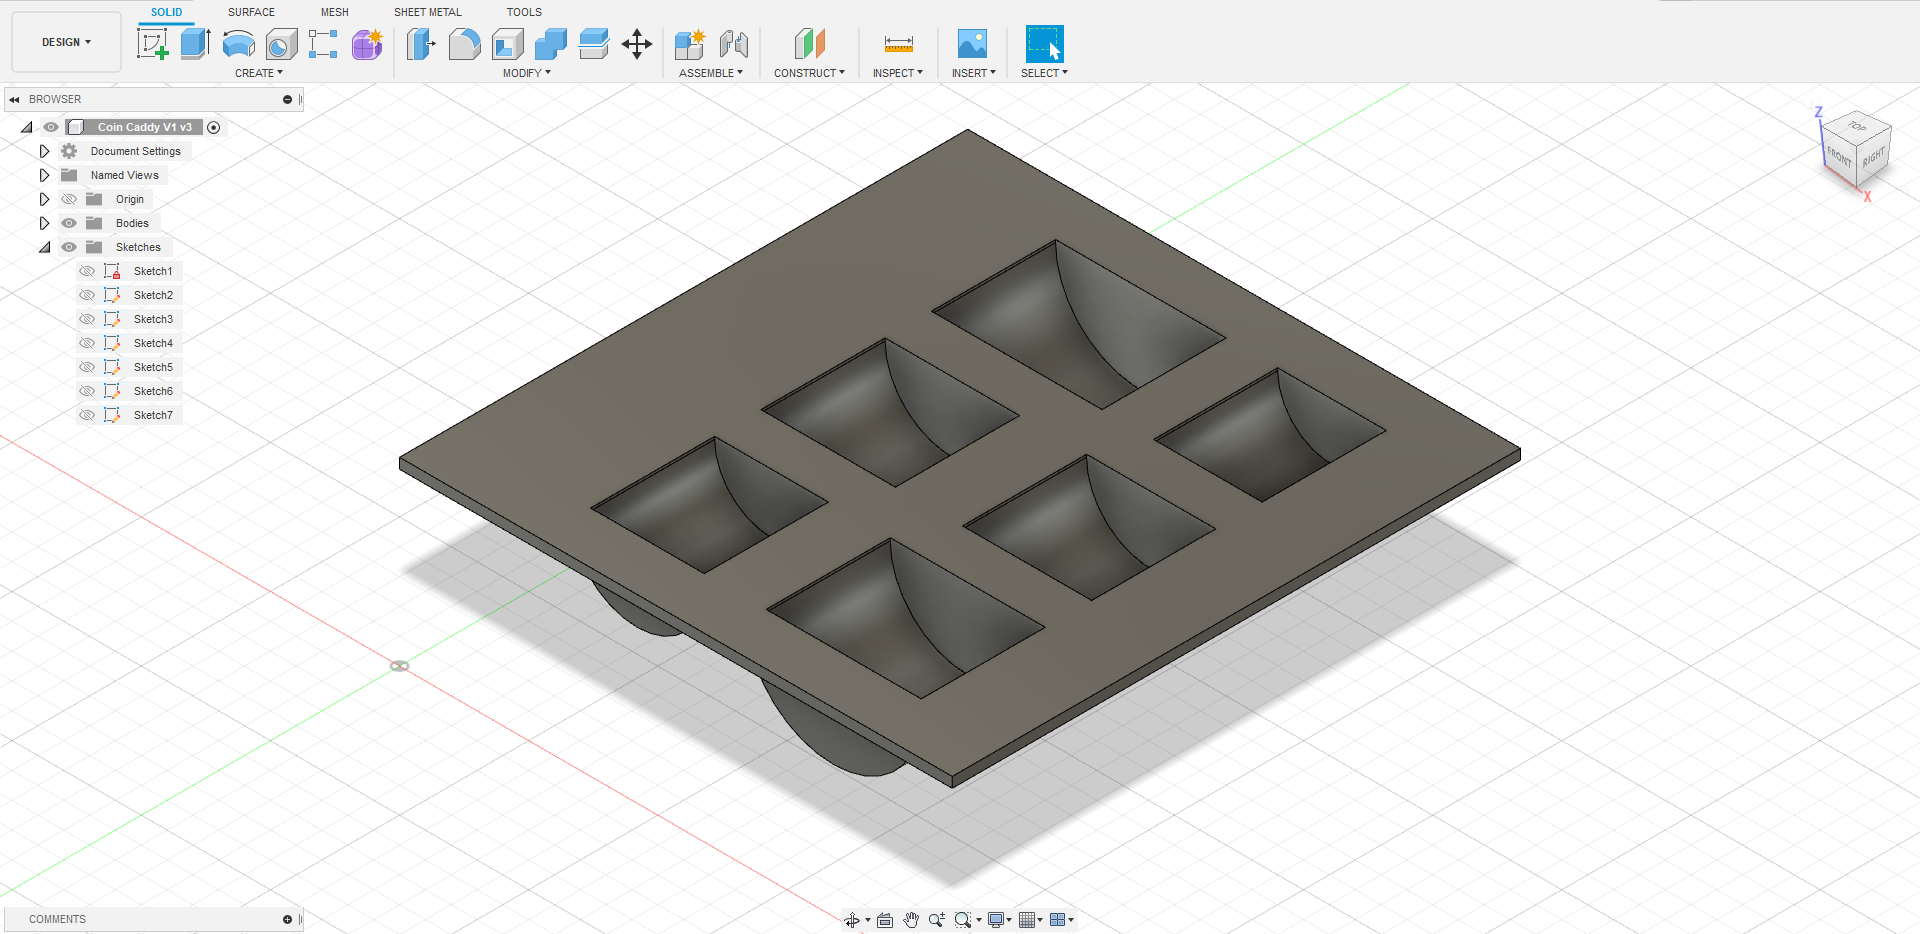
Task: Click the Zoom magnifier icon
Action: tap(936, 920)
